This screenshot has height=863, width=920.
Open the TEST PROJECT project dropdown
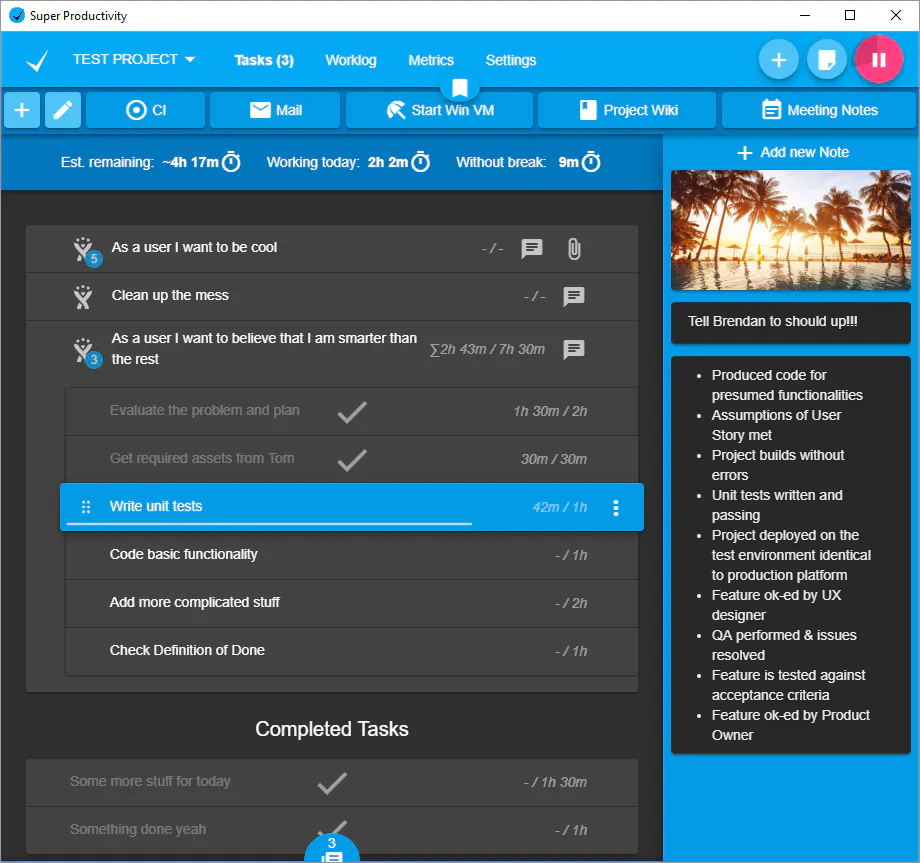(134, 59)
